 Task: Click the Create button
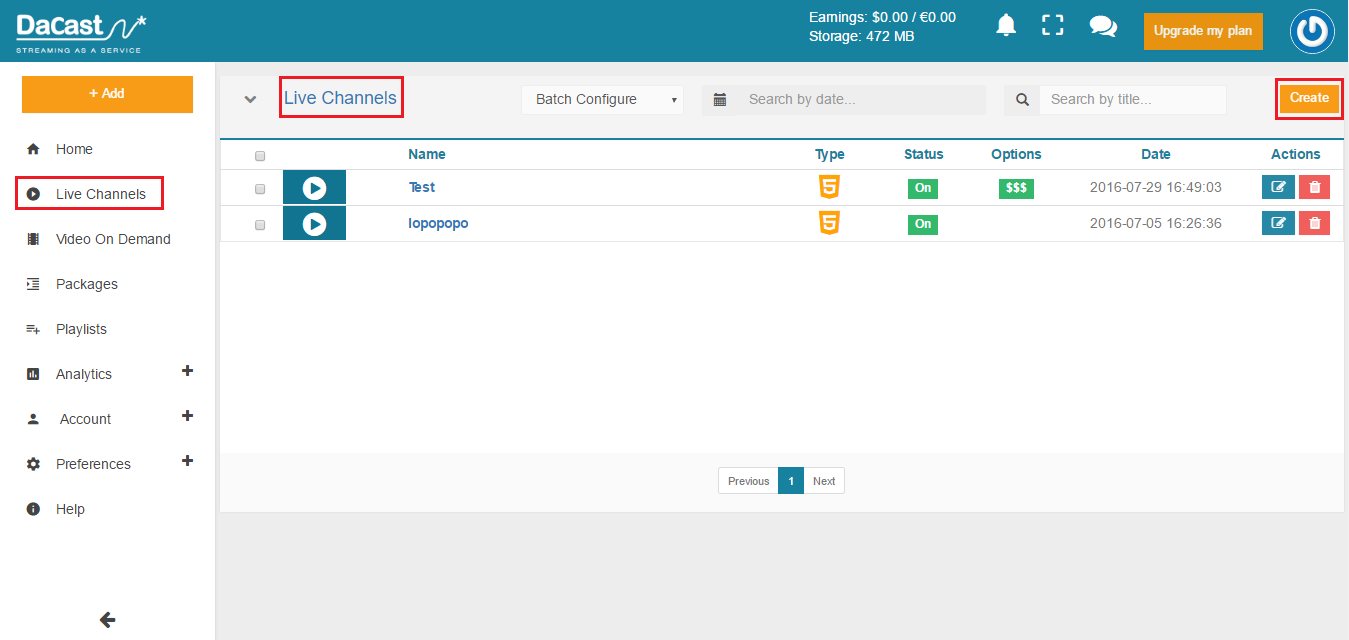(x=1309, y=98)
